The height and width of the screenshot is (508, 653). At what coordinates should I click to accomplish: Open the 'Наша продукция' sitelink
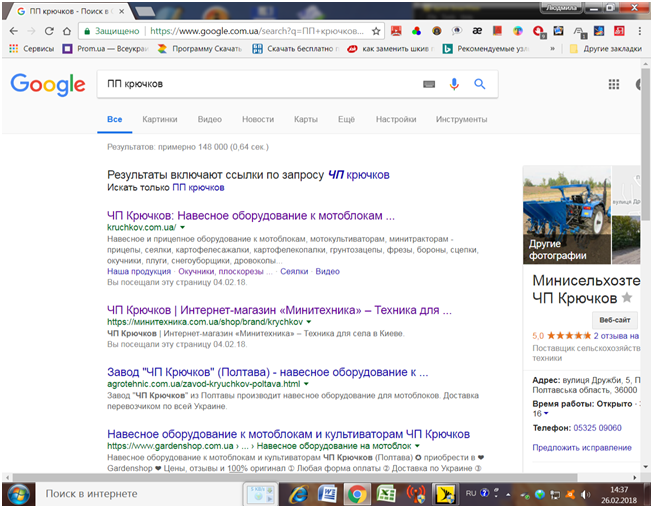point(139,271)
